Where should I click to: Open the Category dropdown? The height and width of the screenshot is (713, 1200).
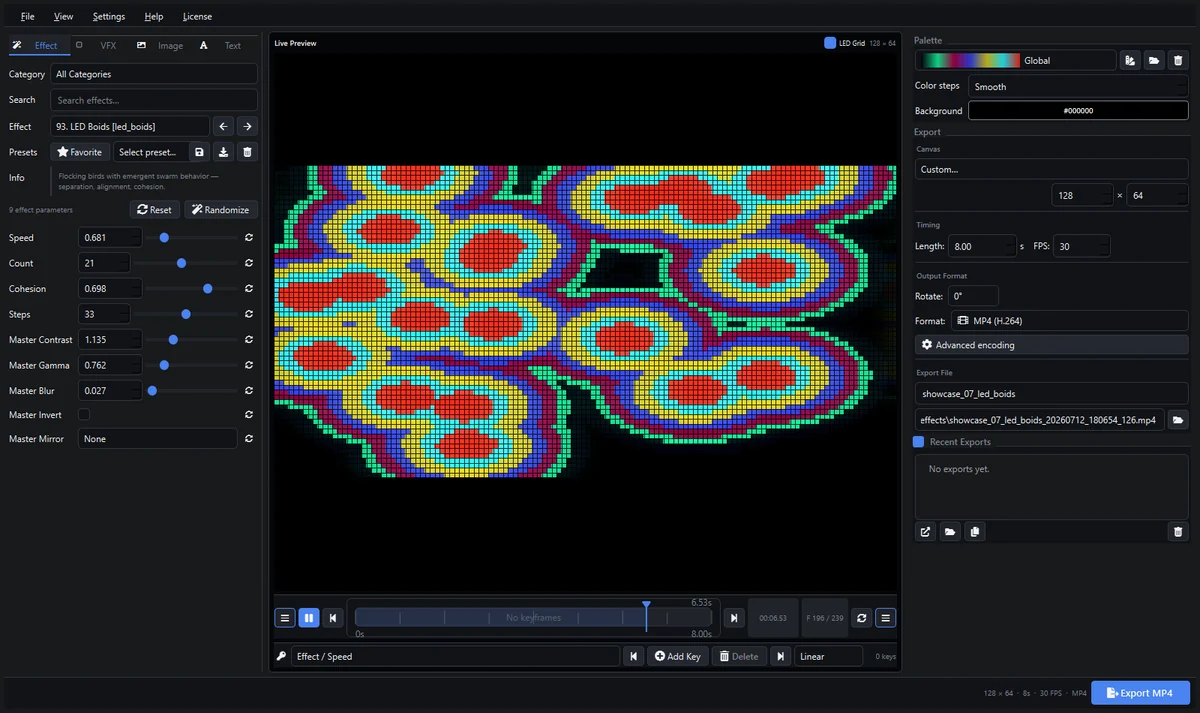154,74
